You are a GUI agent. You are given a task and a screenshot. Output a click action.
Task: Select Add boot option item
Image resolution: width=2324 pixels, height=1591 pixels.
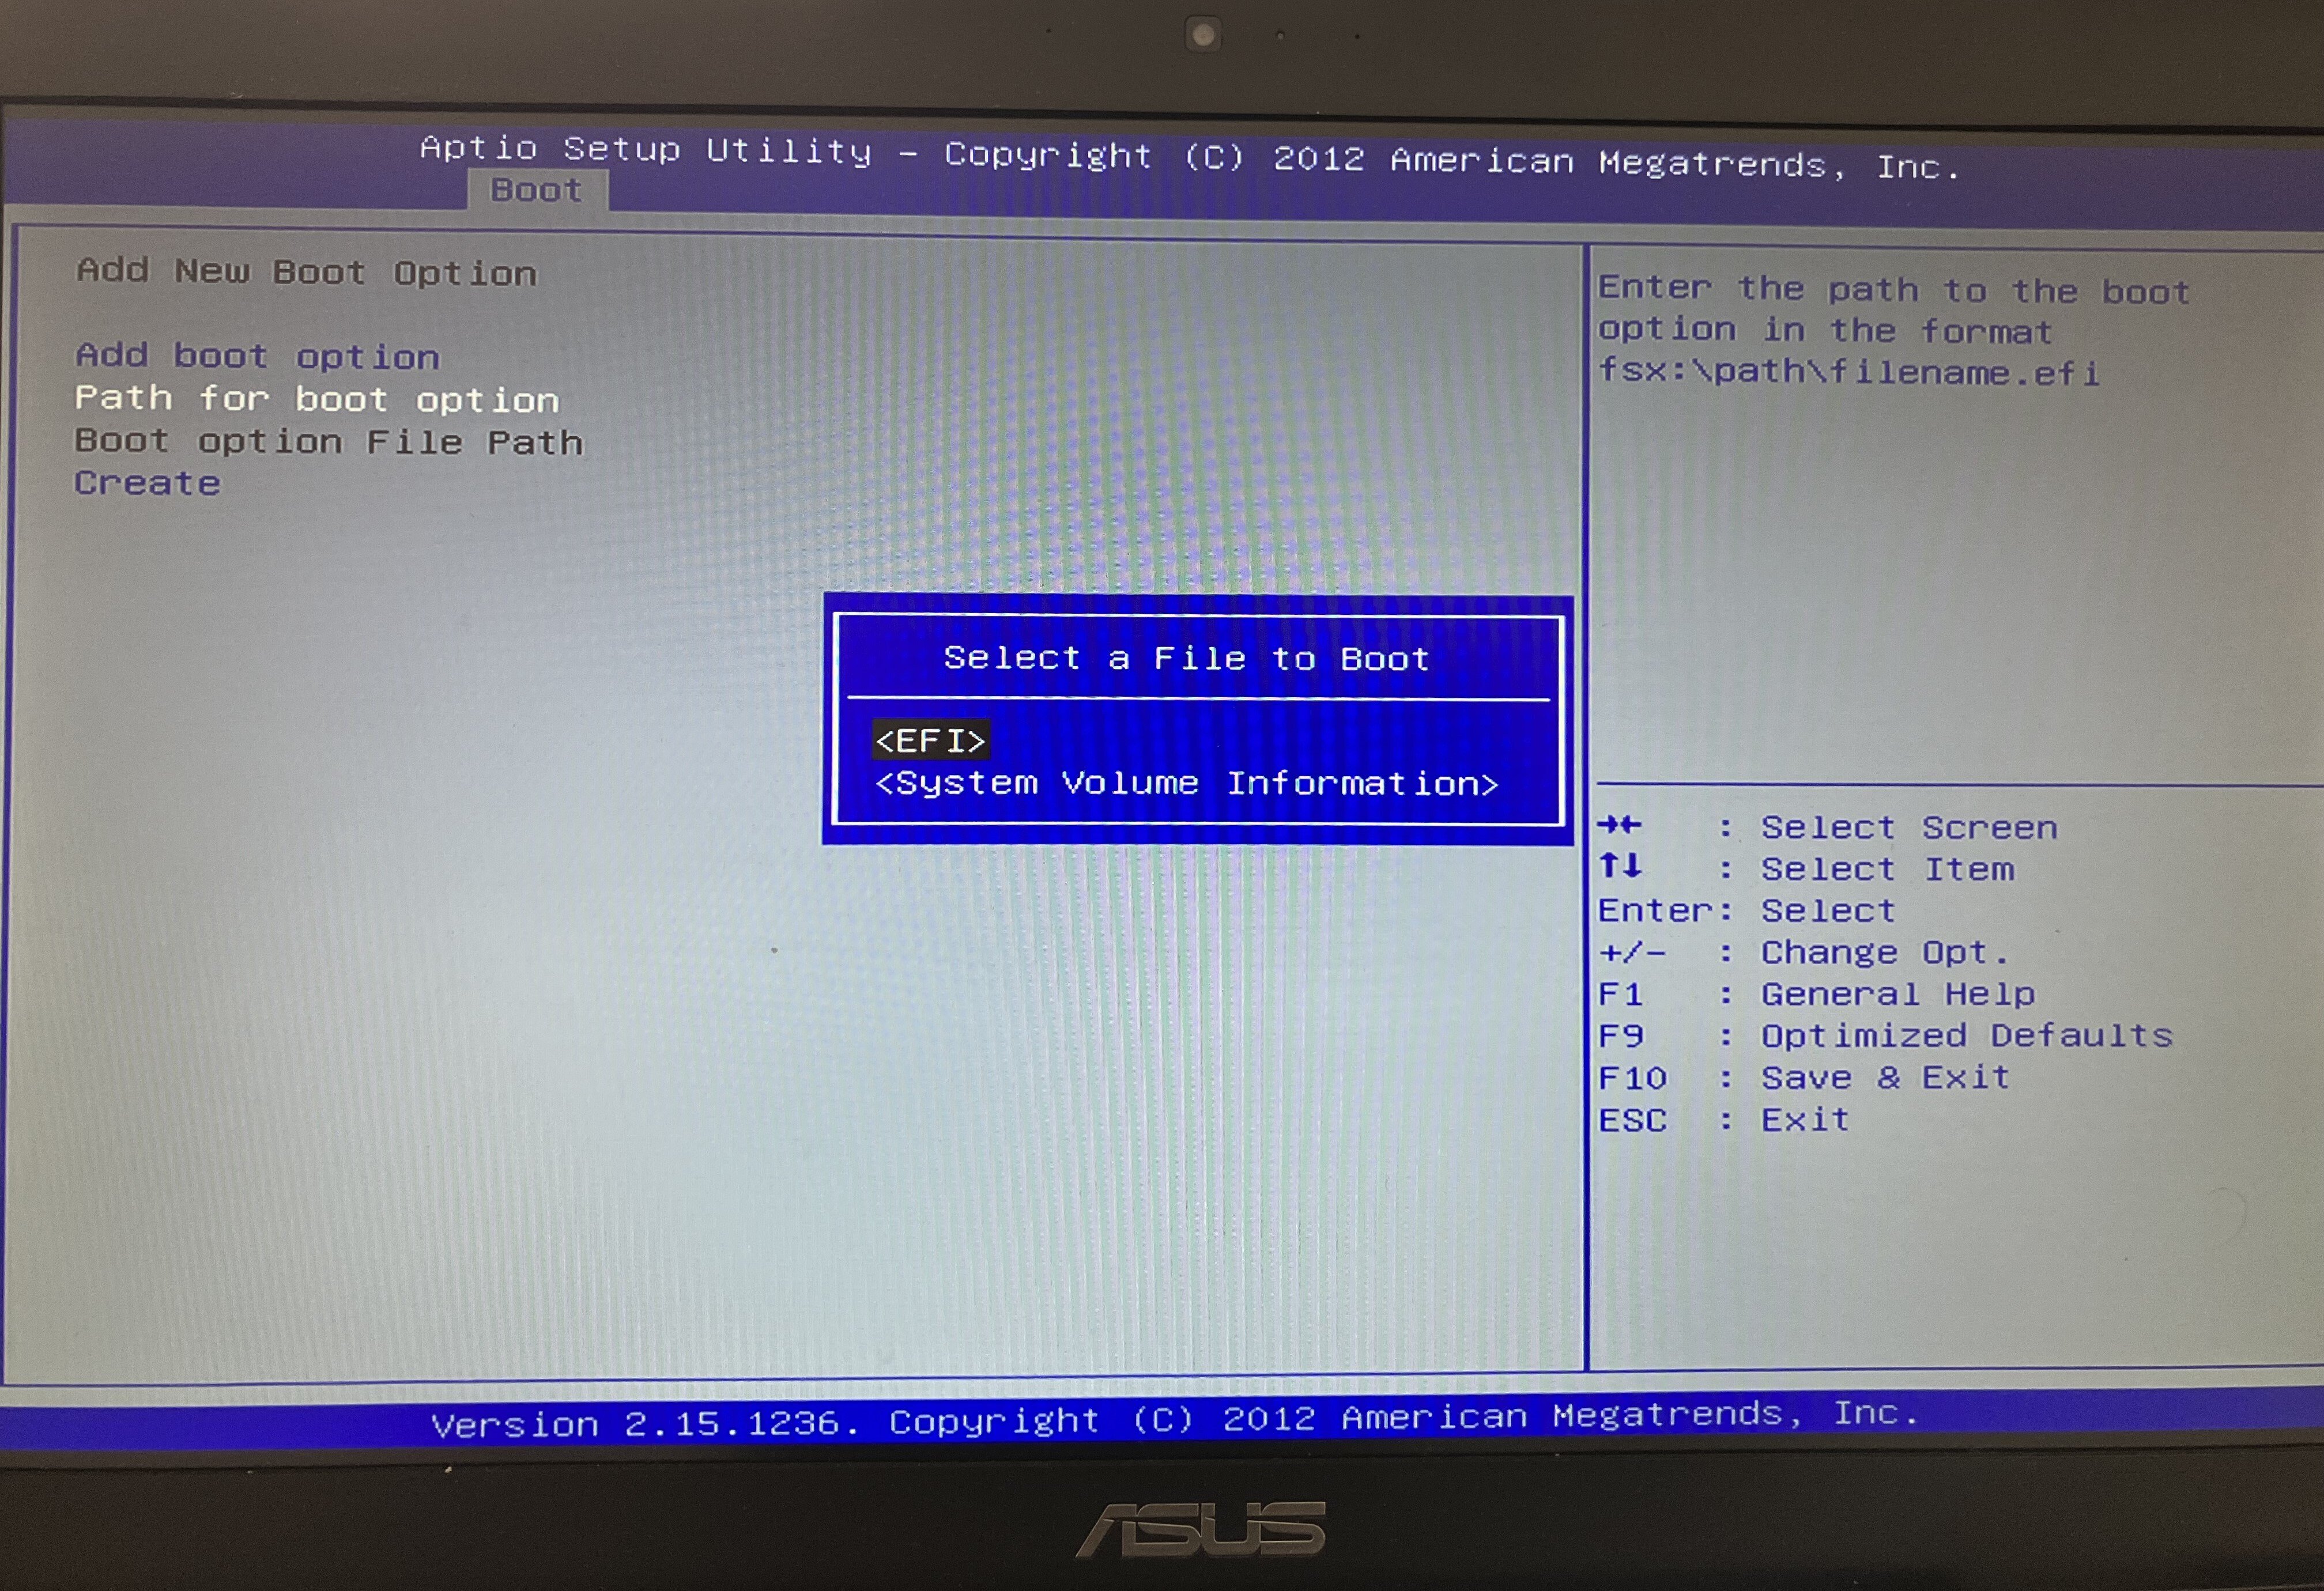(257, 356)
